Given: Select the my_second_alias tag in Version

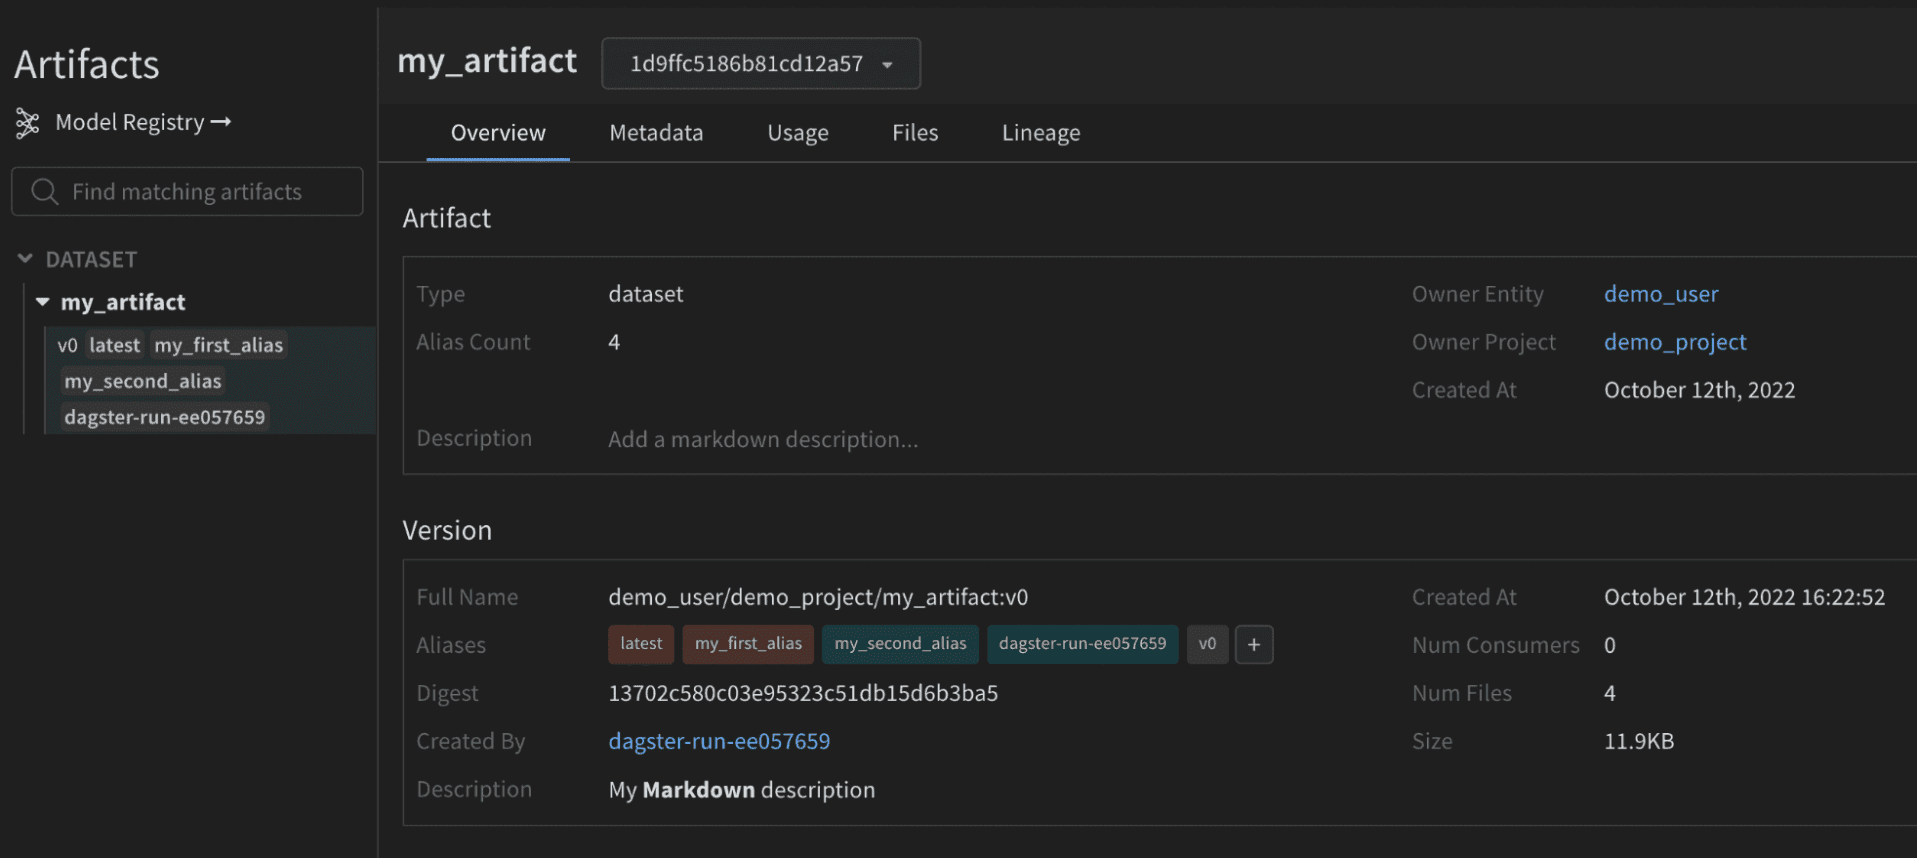Looking at the screenshot, I should tap(900, 644).
